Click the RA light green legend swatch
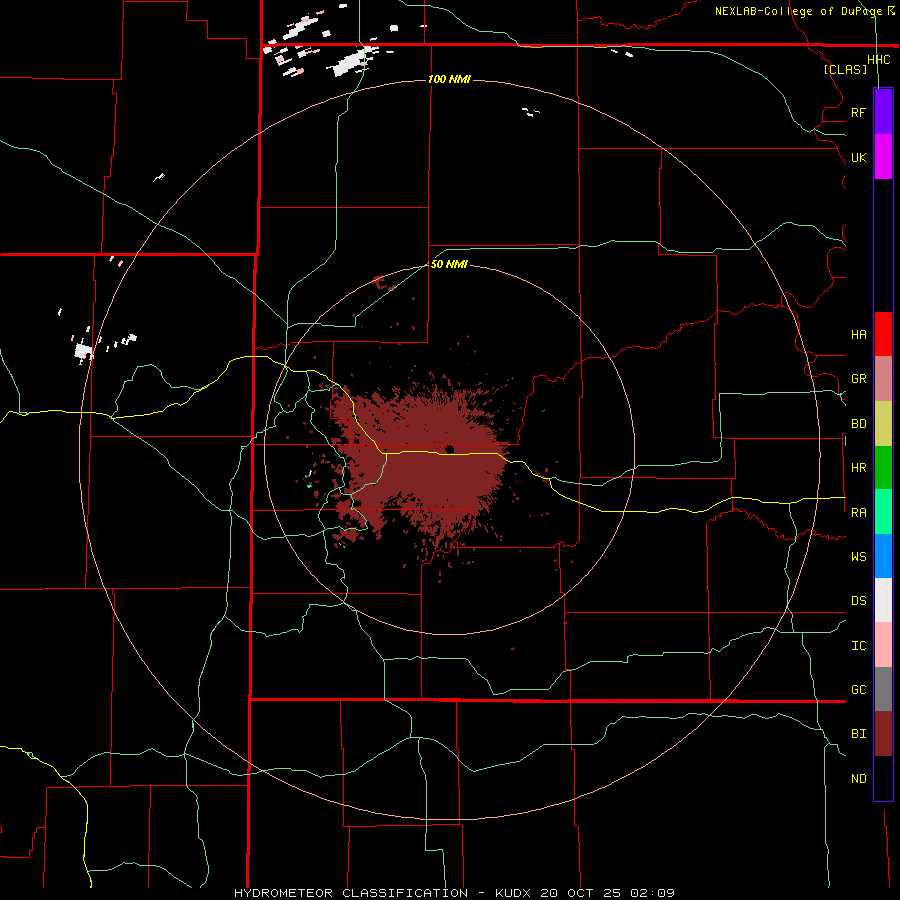The width and height of the screenshot is (900, 900). [883, 512]
